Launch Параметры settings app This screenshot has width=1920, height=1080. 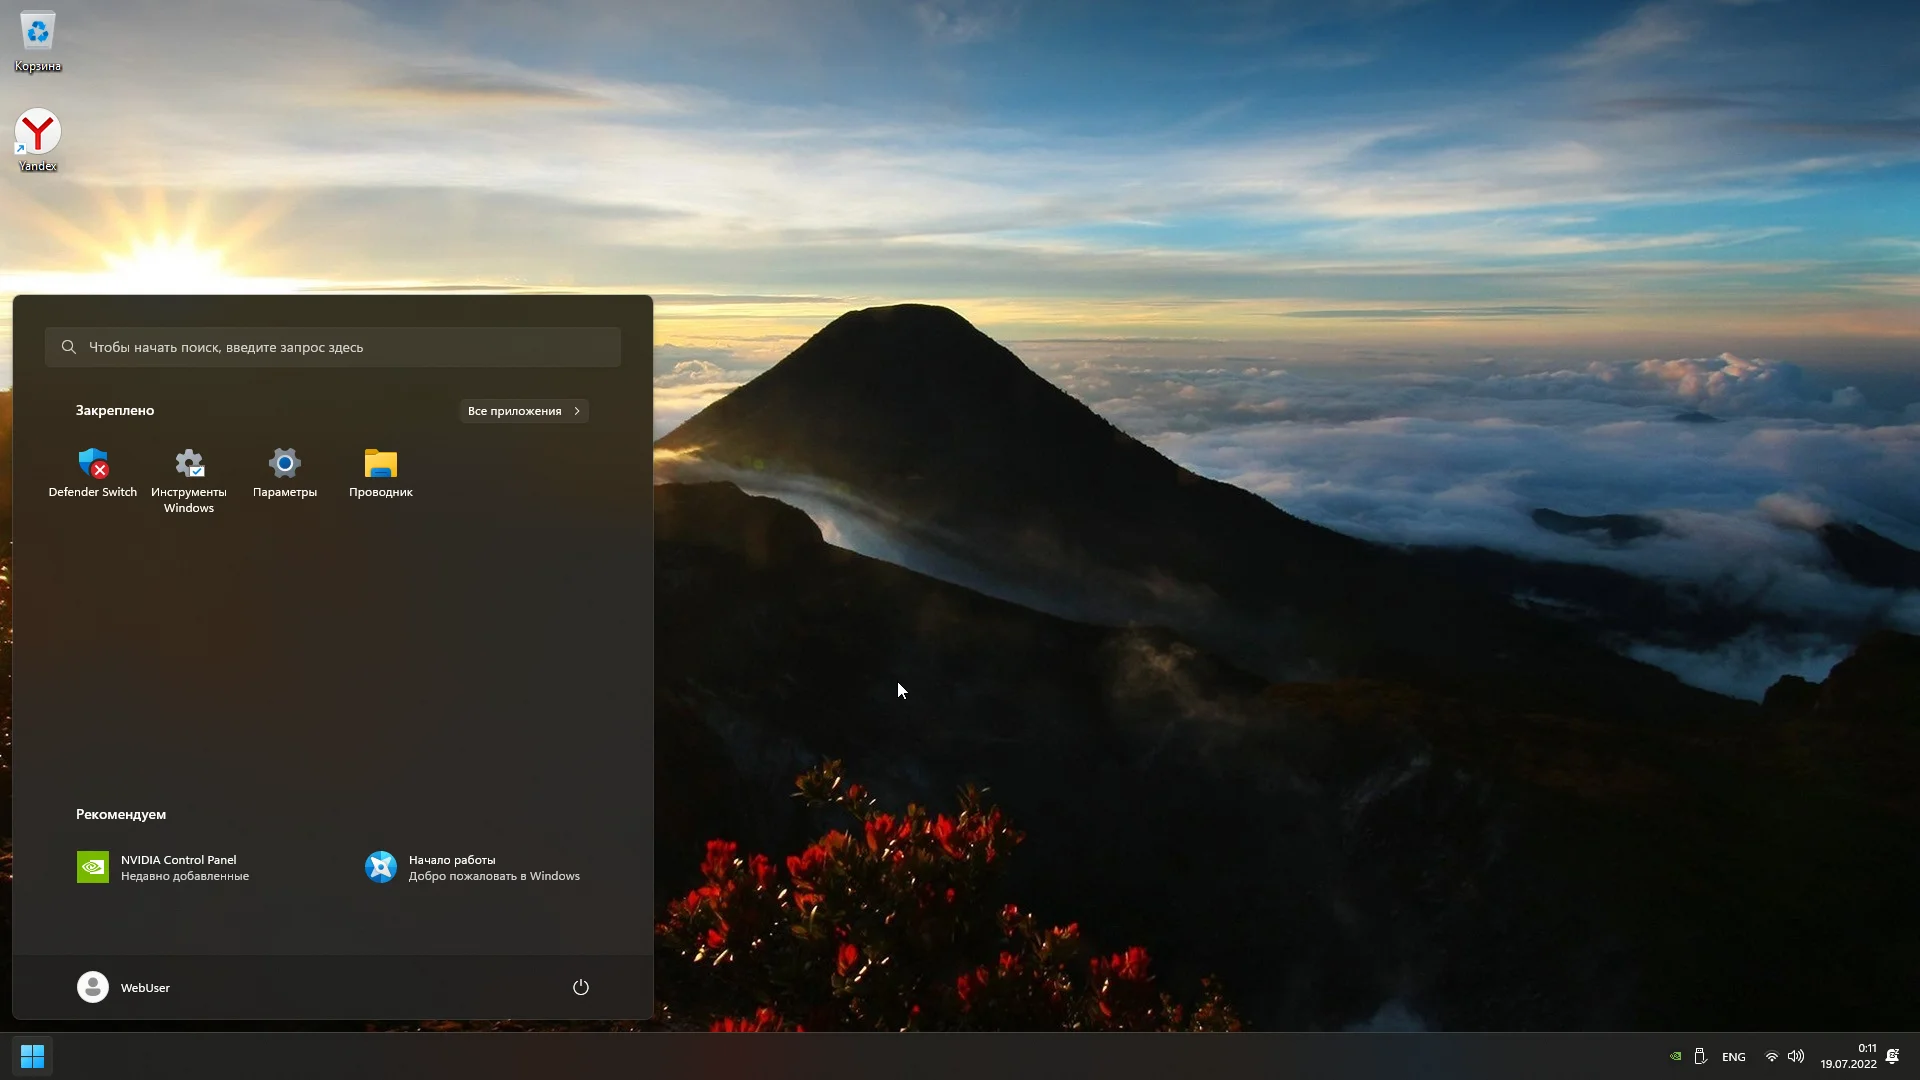[285, 473]
